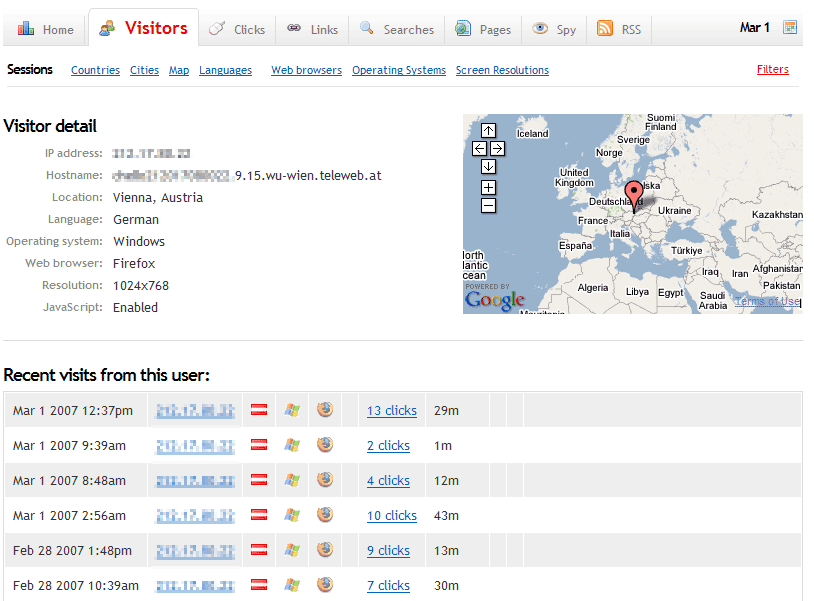Open the 13 clicks session link
The height and width of the screenshot is (601, 814).
tap(391, 411)
